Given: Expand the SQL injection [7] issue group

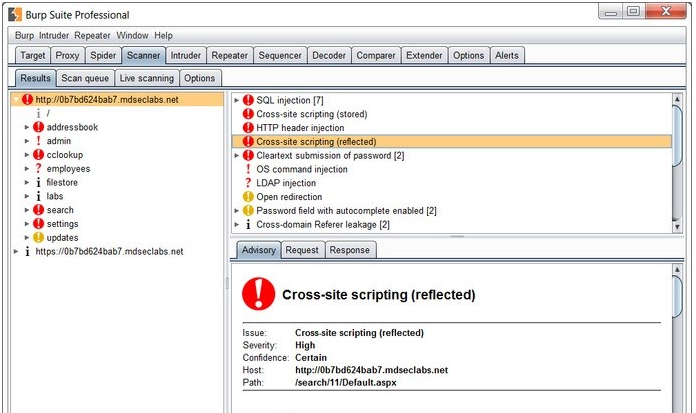Looking at the screenshot, I should (x=237, y=100).
